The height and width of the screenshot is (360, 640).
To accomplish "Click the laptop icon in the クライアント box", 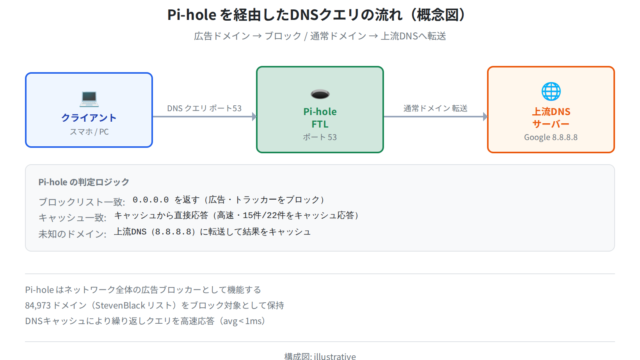I will (x=89, y=98).
